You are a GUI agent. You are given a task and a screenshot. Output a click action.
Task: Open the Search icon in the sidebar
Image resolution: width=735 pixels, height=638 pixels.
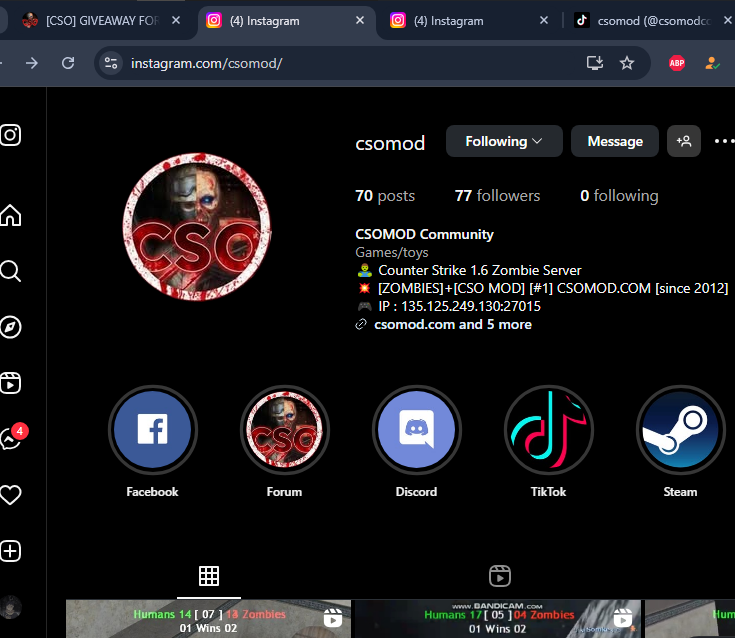[x=11, y=271]
